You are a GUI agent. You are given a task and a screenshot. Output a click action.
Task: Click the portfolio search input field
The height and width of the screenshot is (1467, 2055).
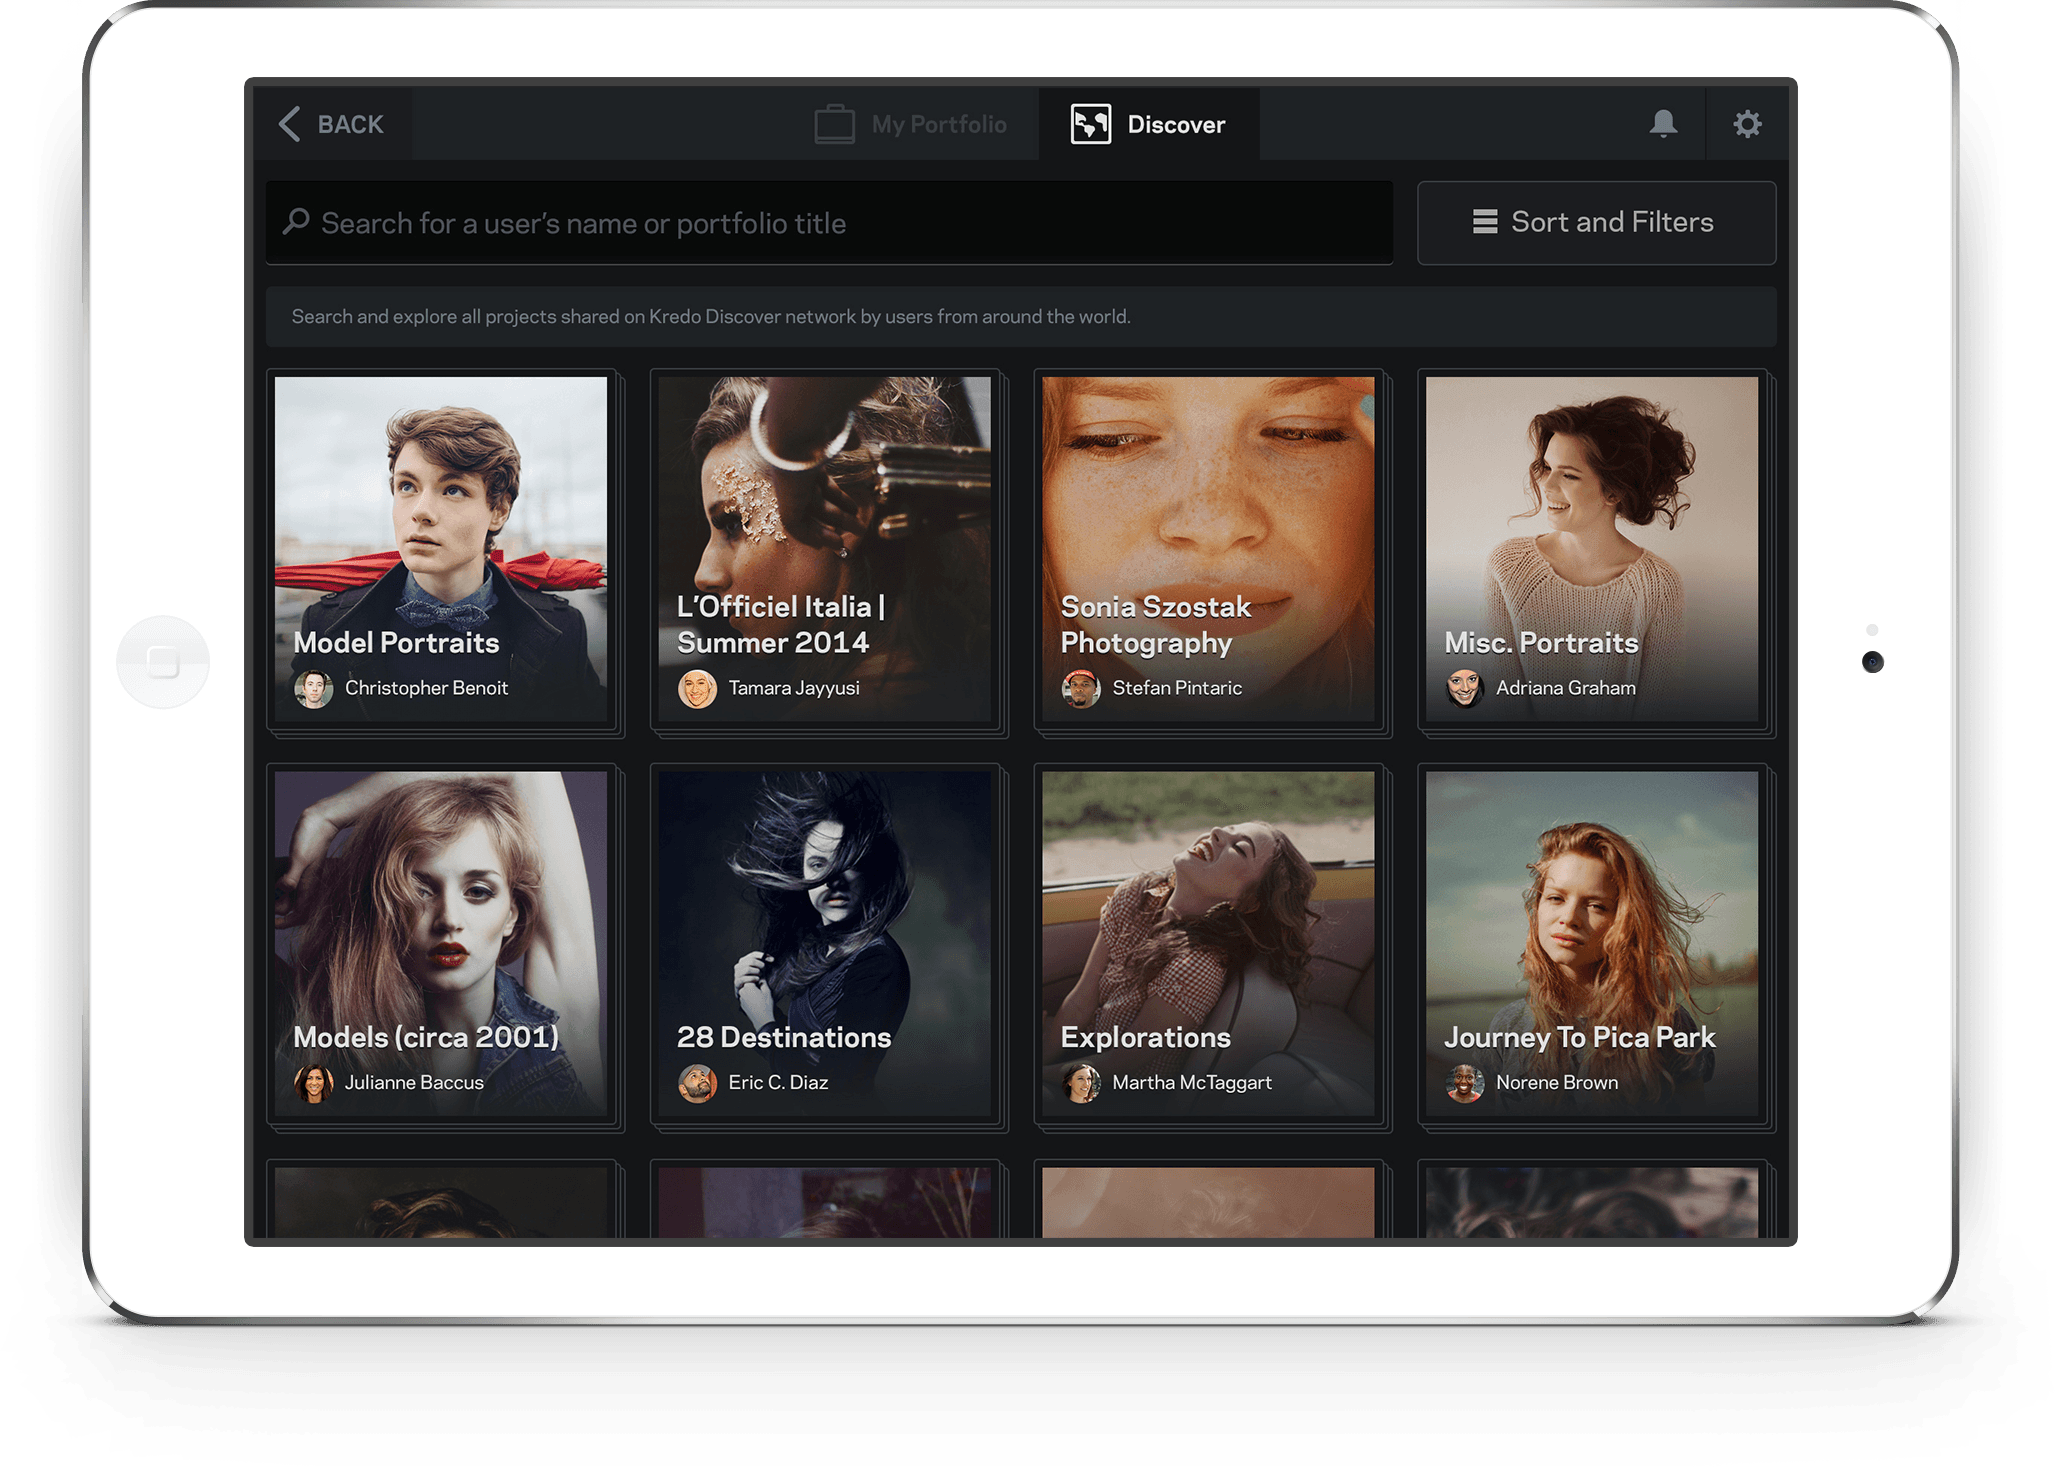click(x=828, y=222)
